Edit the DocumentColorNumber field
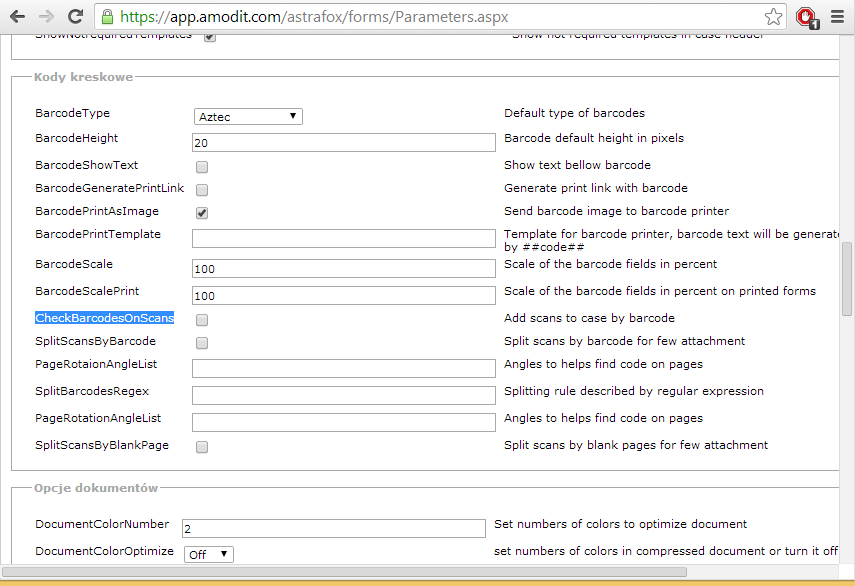855x586 pixels. click(x=334, y=529)
